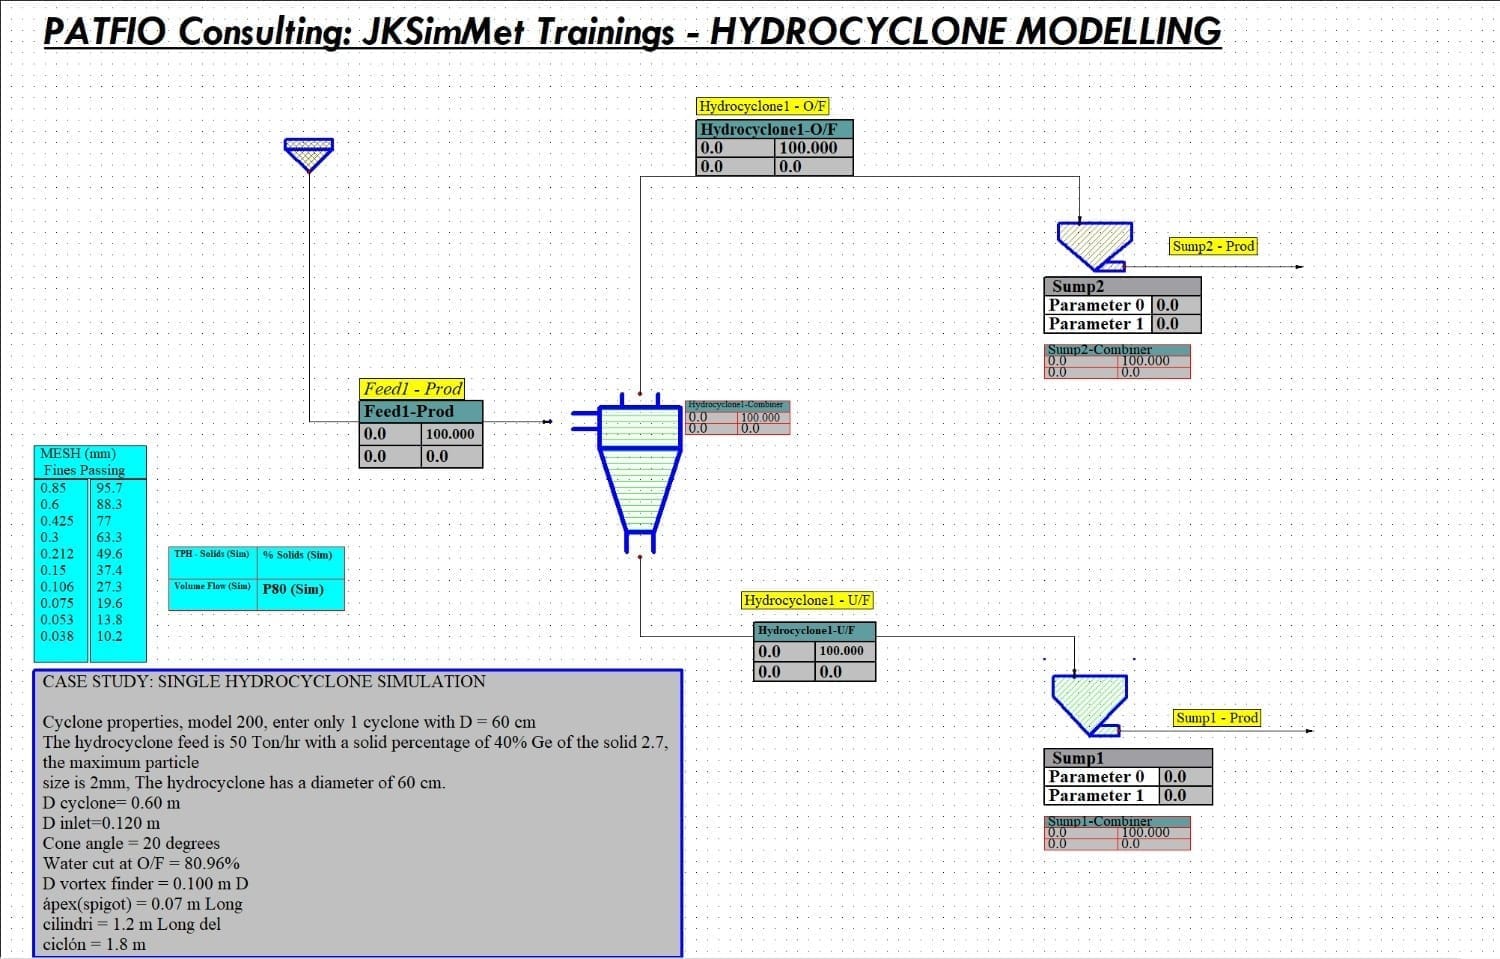Click the 'Cyclone properties, model 200' line
Screen dimensions: 1500x959
[x=289, y=722]
